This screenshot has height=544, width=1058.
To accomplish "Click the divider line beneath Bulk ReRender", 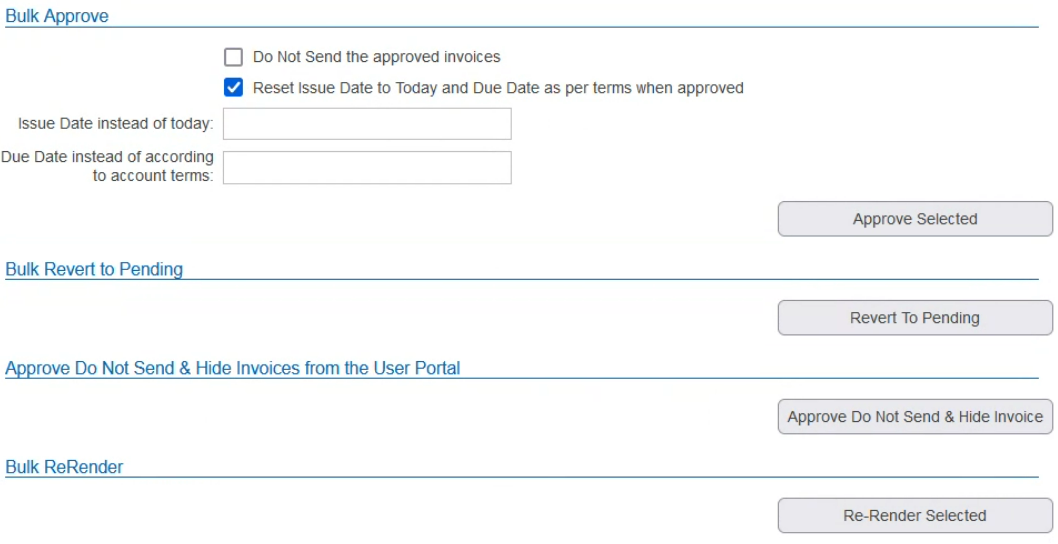I will point(600,477).
